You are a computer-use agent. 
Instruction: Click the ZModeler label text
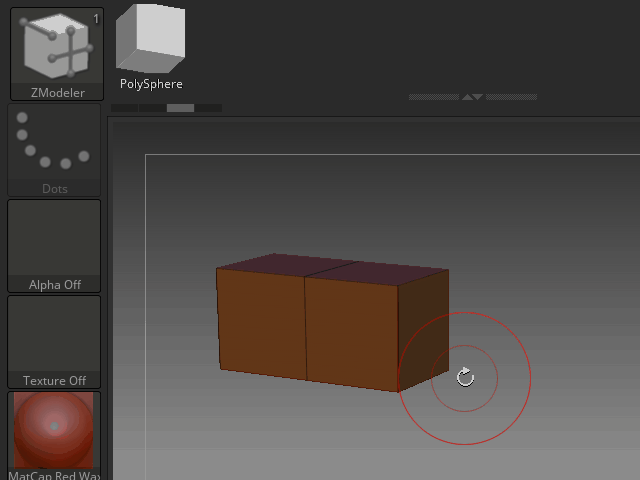[x=57, y=93]
